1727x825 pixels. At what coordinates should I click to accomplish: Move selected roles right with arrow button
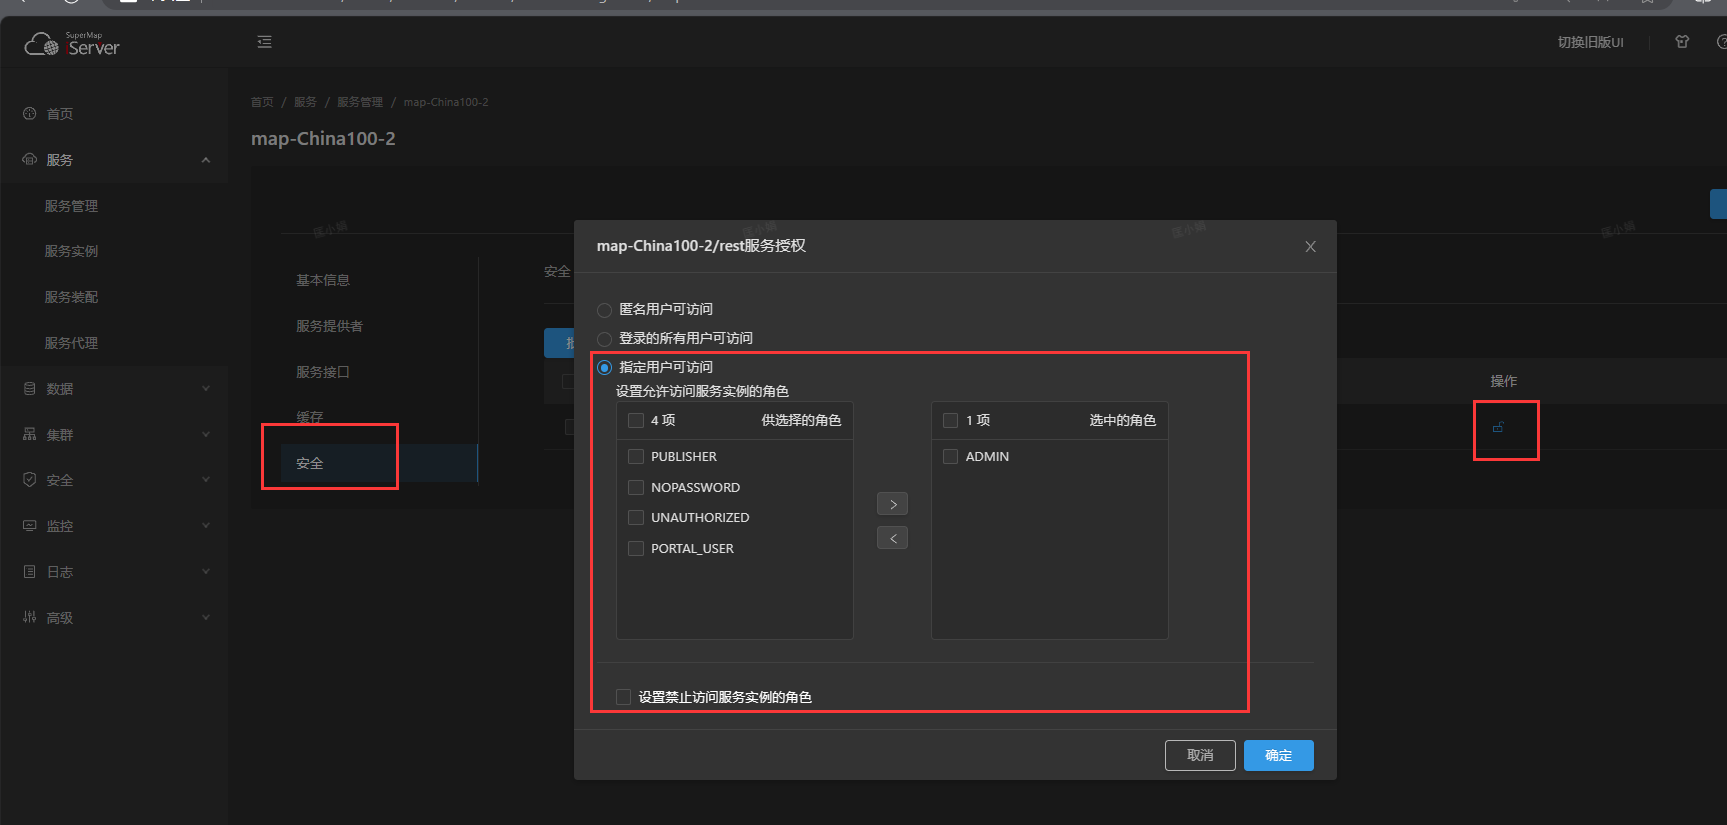tap(892, 504)
